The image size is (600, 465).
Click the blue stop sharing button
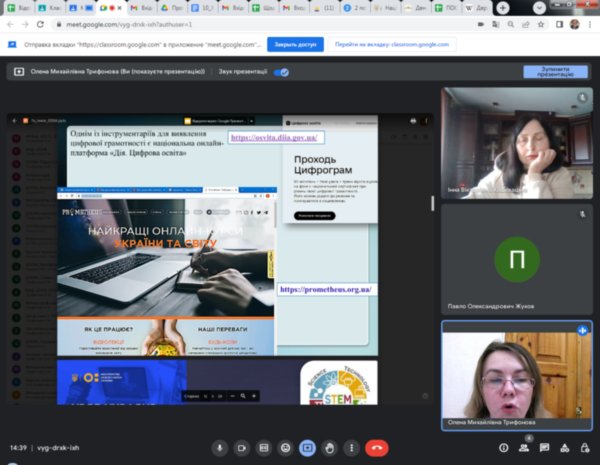(295, 44)
